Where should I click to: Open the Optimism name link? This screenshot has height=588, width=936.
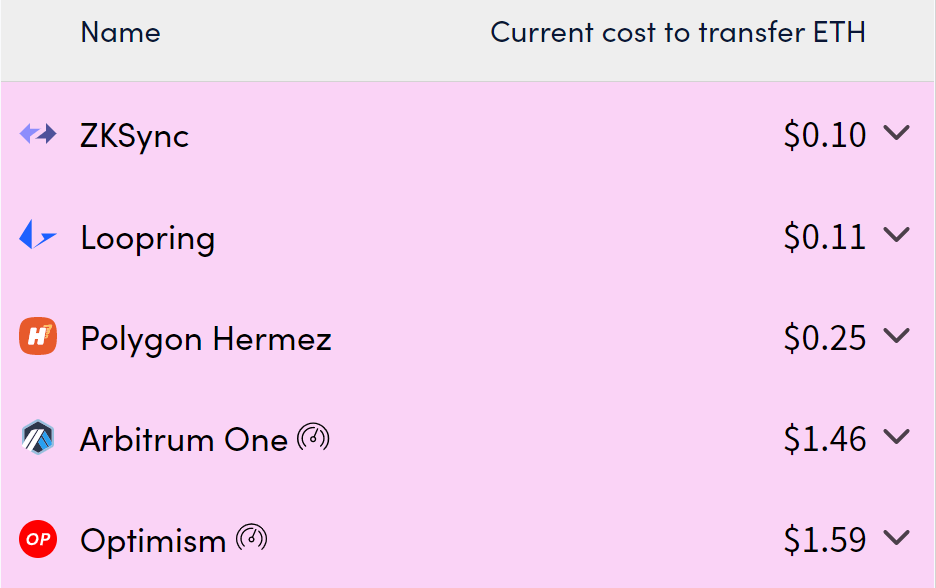coord(153,541)
